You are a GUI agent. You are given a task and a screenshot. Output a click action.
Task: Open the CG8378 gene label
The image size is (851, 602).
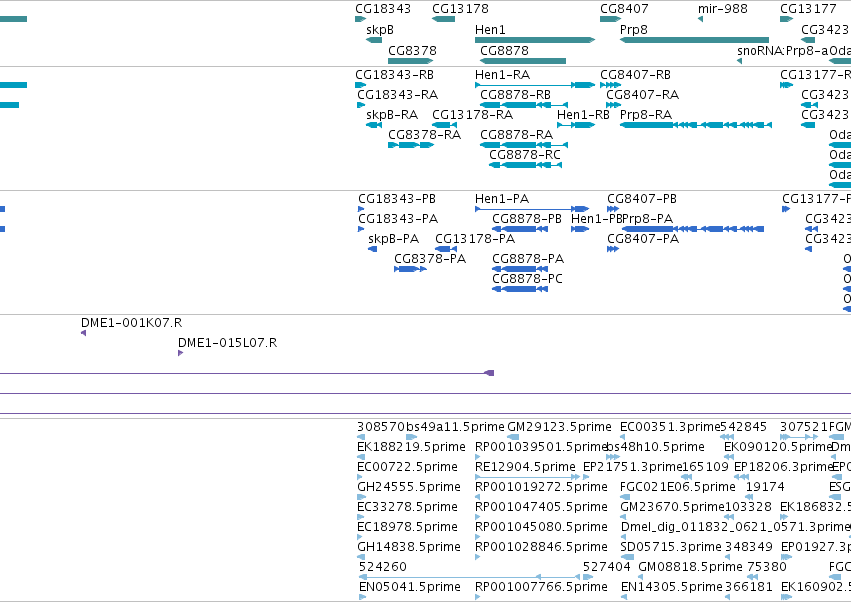coord(412,50)
